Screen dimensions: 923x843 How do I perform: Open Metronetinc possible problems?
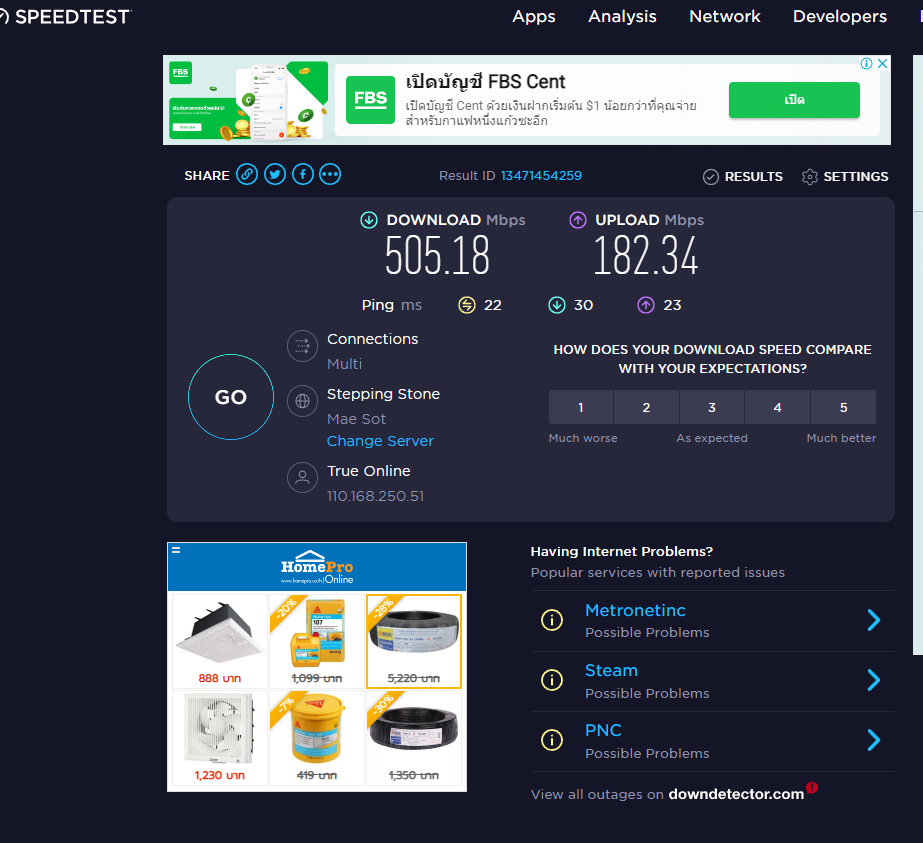pos(712,621)
